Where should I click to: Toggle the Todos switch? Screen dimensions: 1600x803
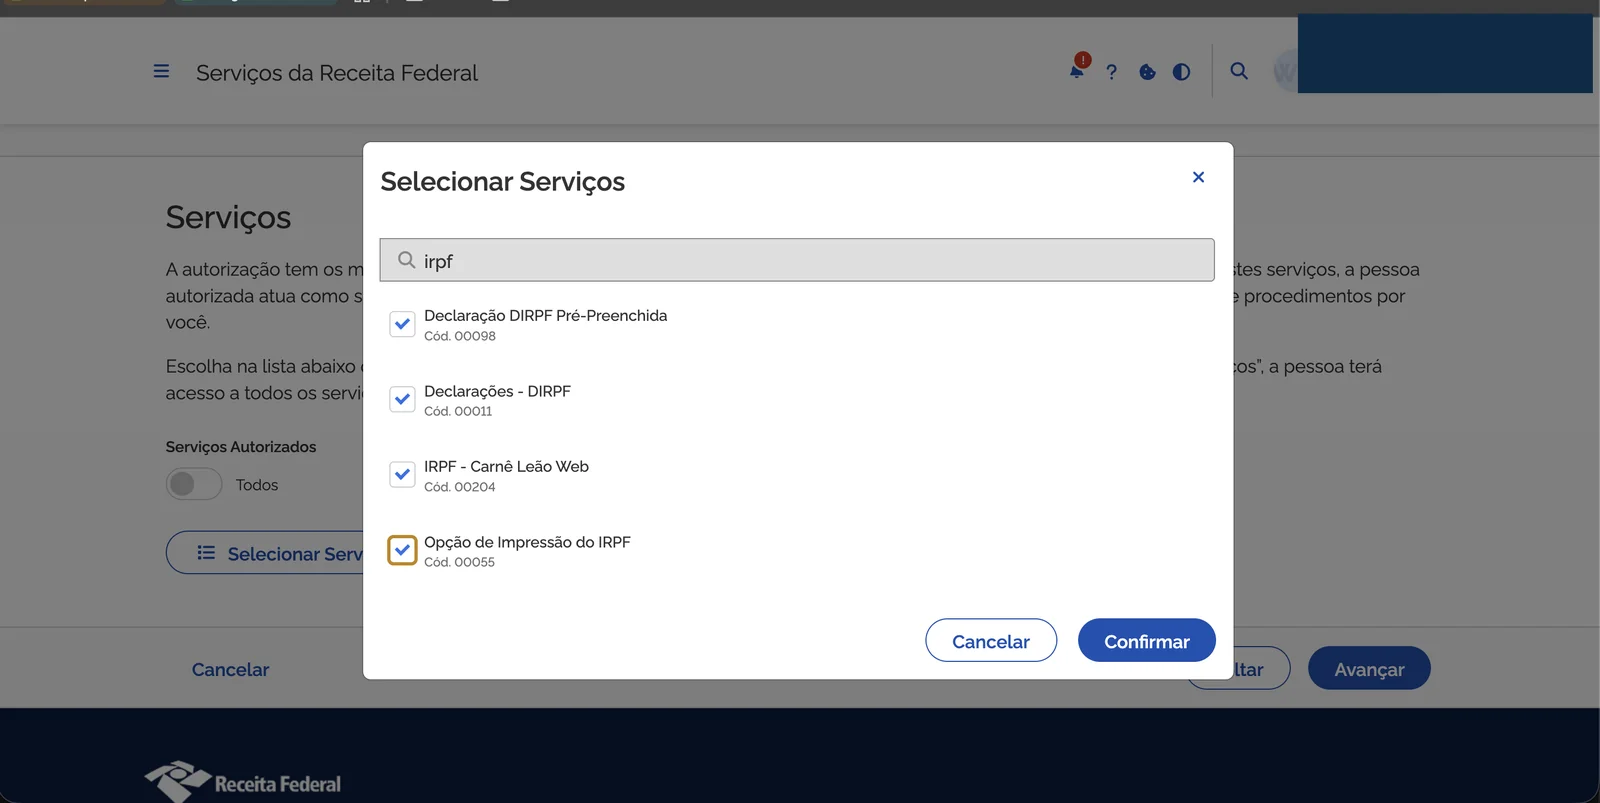point(194,484)
